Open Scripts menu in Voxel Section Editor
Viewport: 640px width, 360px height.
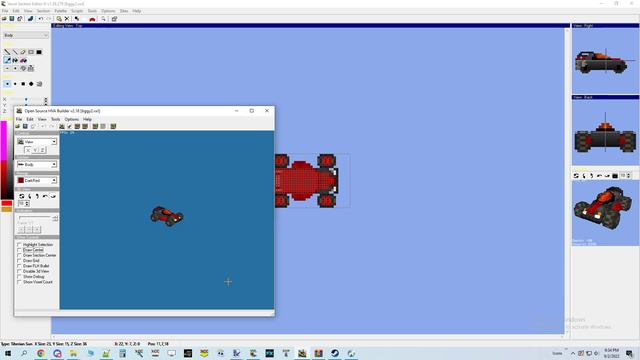coord(77,11)
